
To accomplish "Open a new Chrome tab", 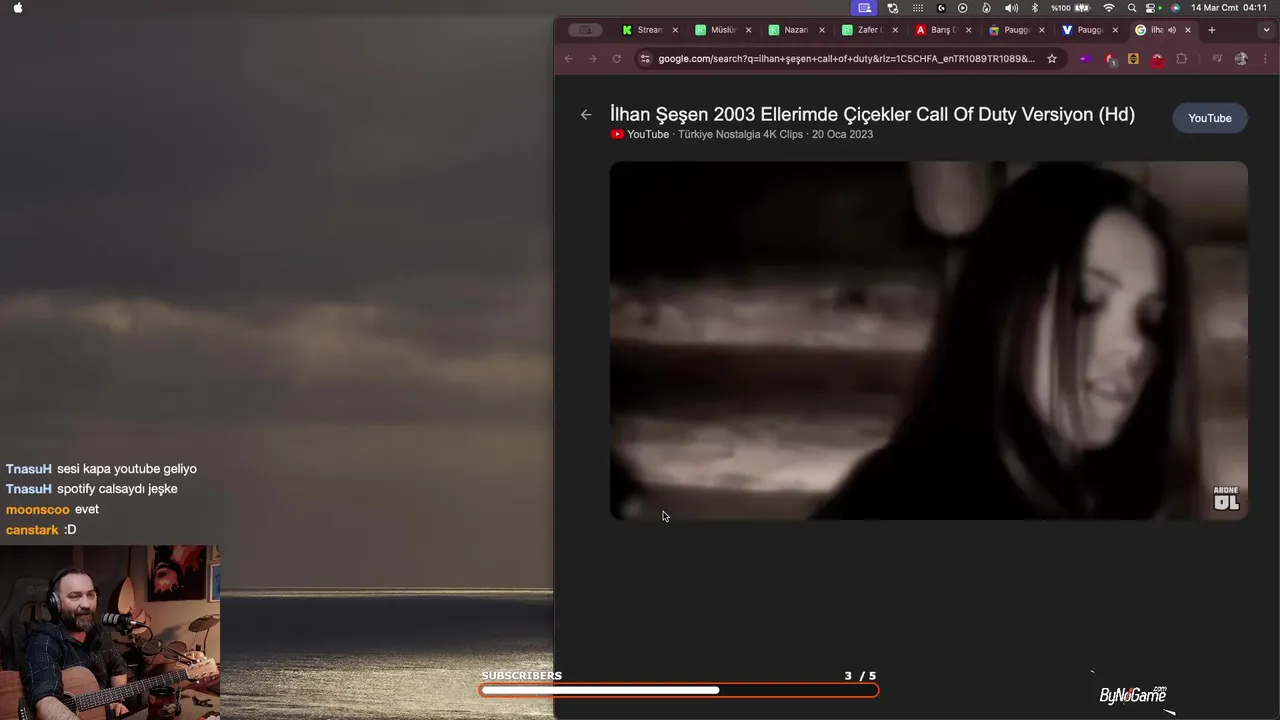I will pos(1211,30).
